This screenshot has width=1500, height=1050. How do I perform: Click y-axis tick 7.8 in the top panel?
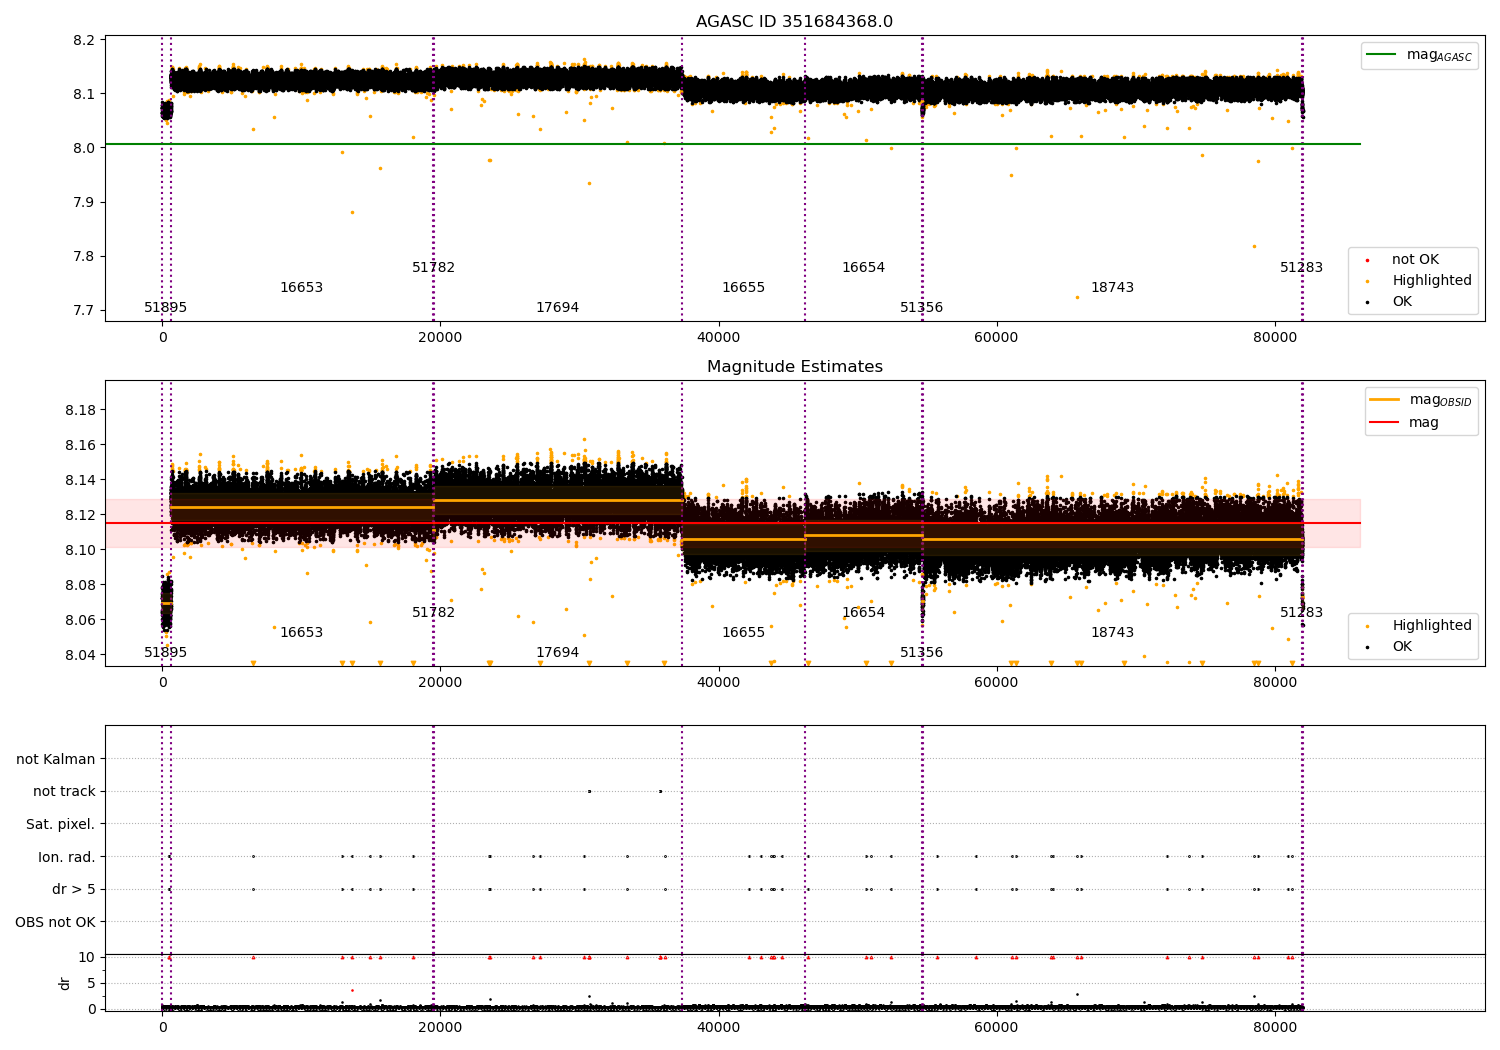[84, 256]
